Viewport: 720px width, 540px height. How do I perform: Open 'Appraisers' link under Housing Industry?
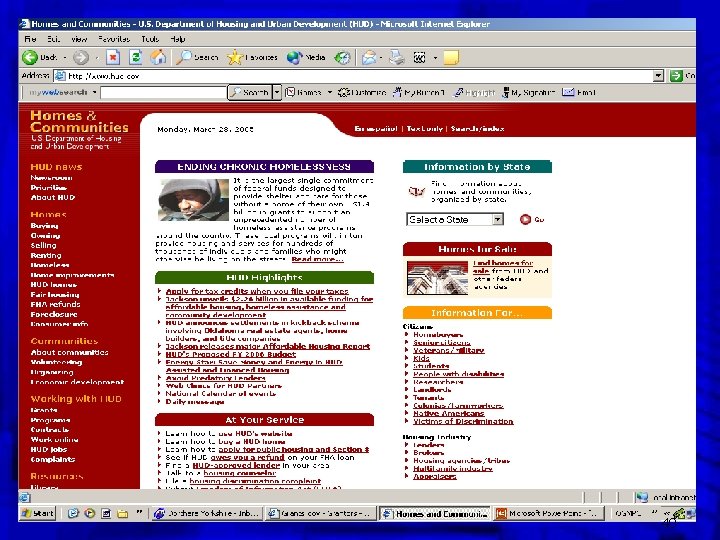435,476
